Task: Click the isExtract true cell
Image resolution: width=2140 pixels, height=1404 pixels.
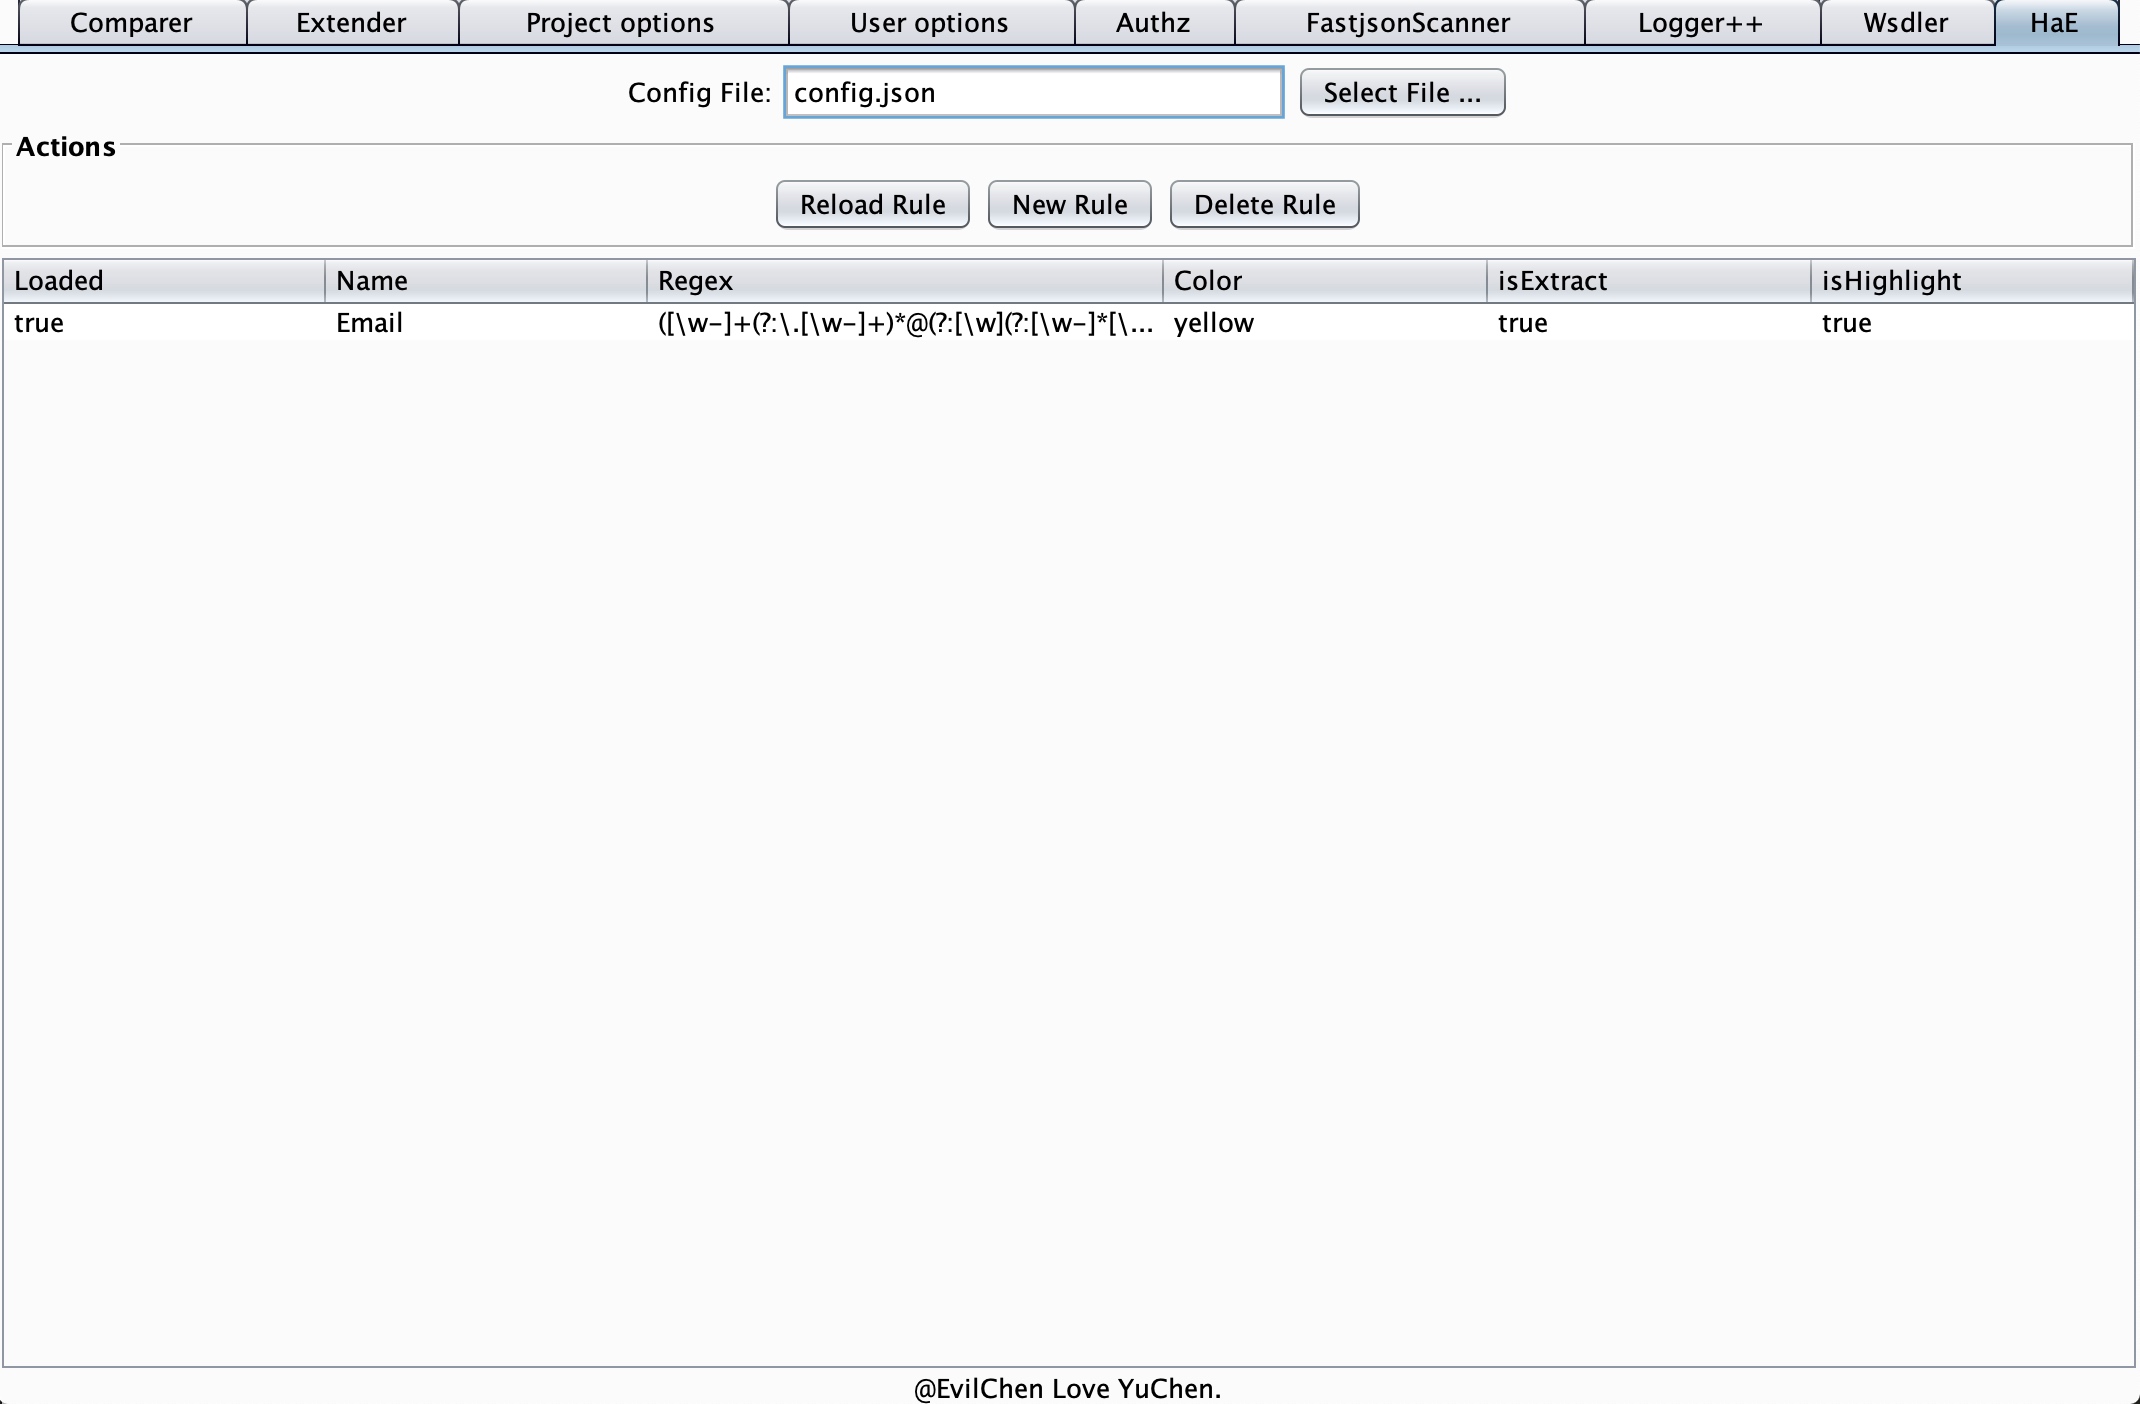Action: [x=1523, y=323]
